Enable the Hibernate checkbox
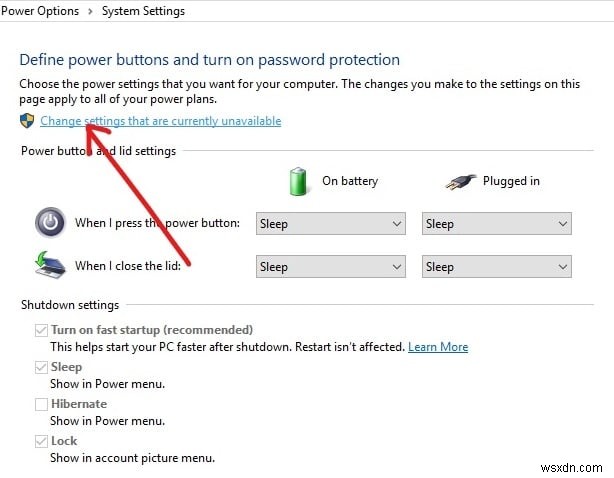Viewport: 614px width, 478px height. [x=41, y=404]
